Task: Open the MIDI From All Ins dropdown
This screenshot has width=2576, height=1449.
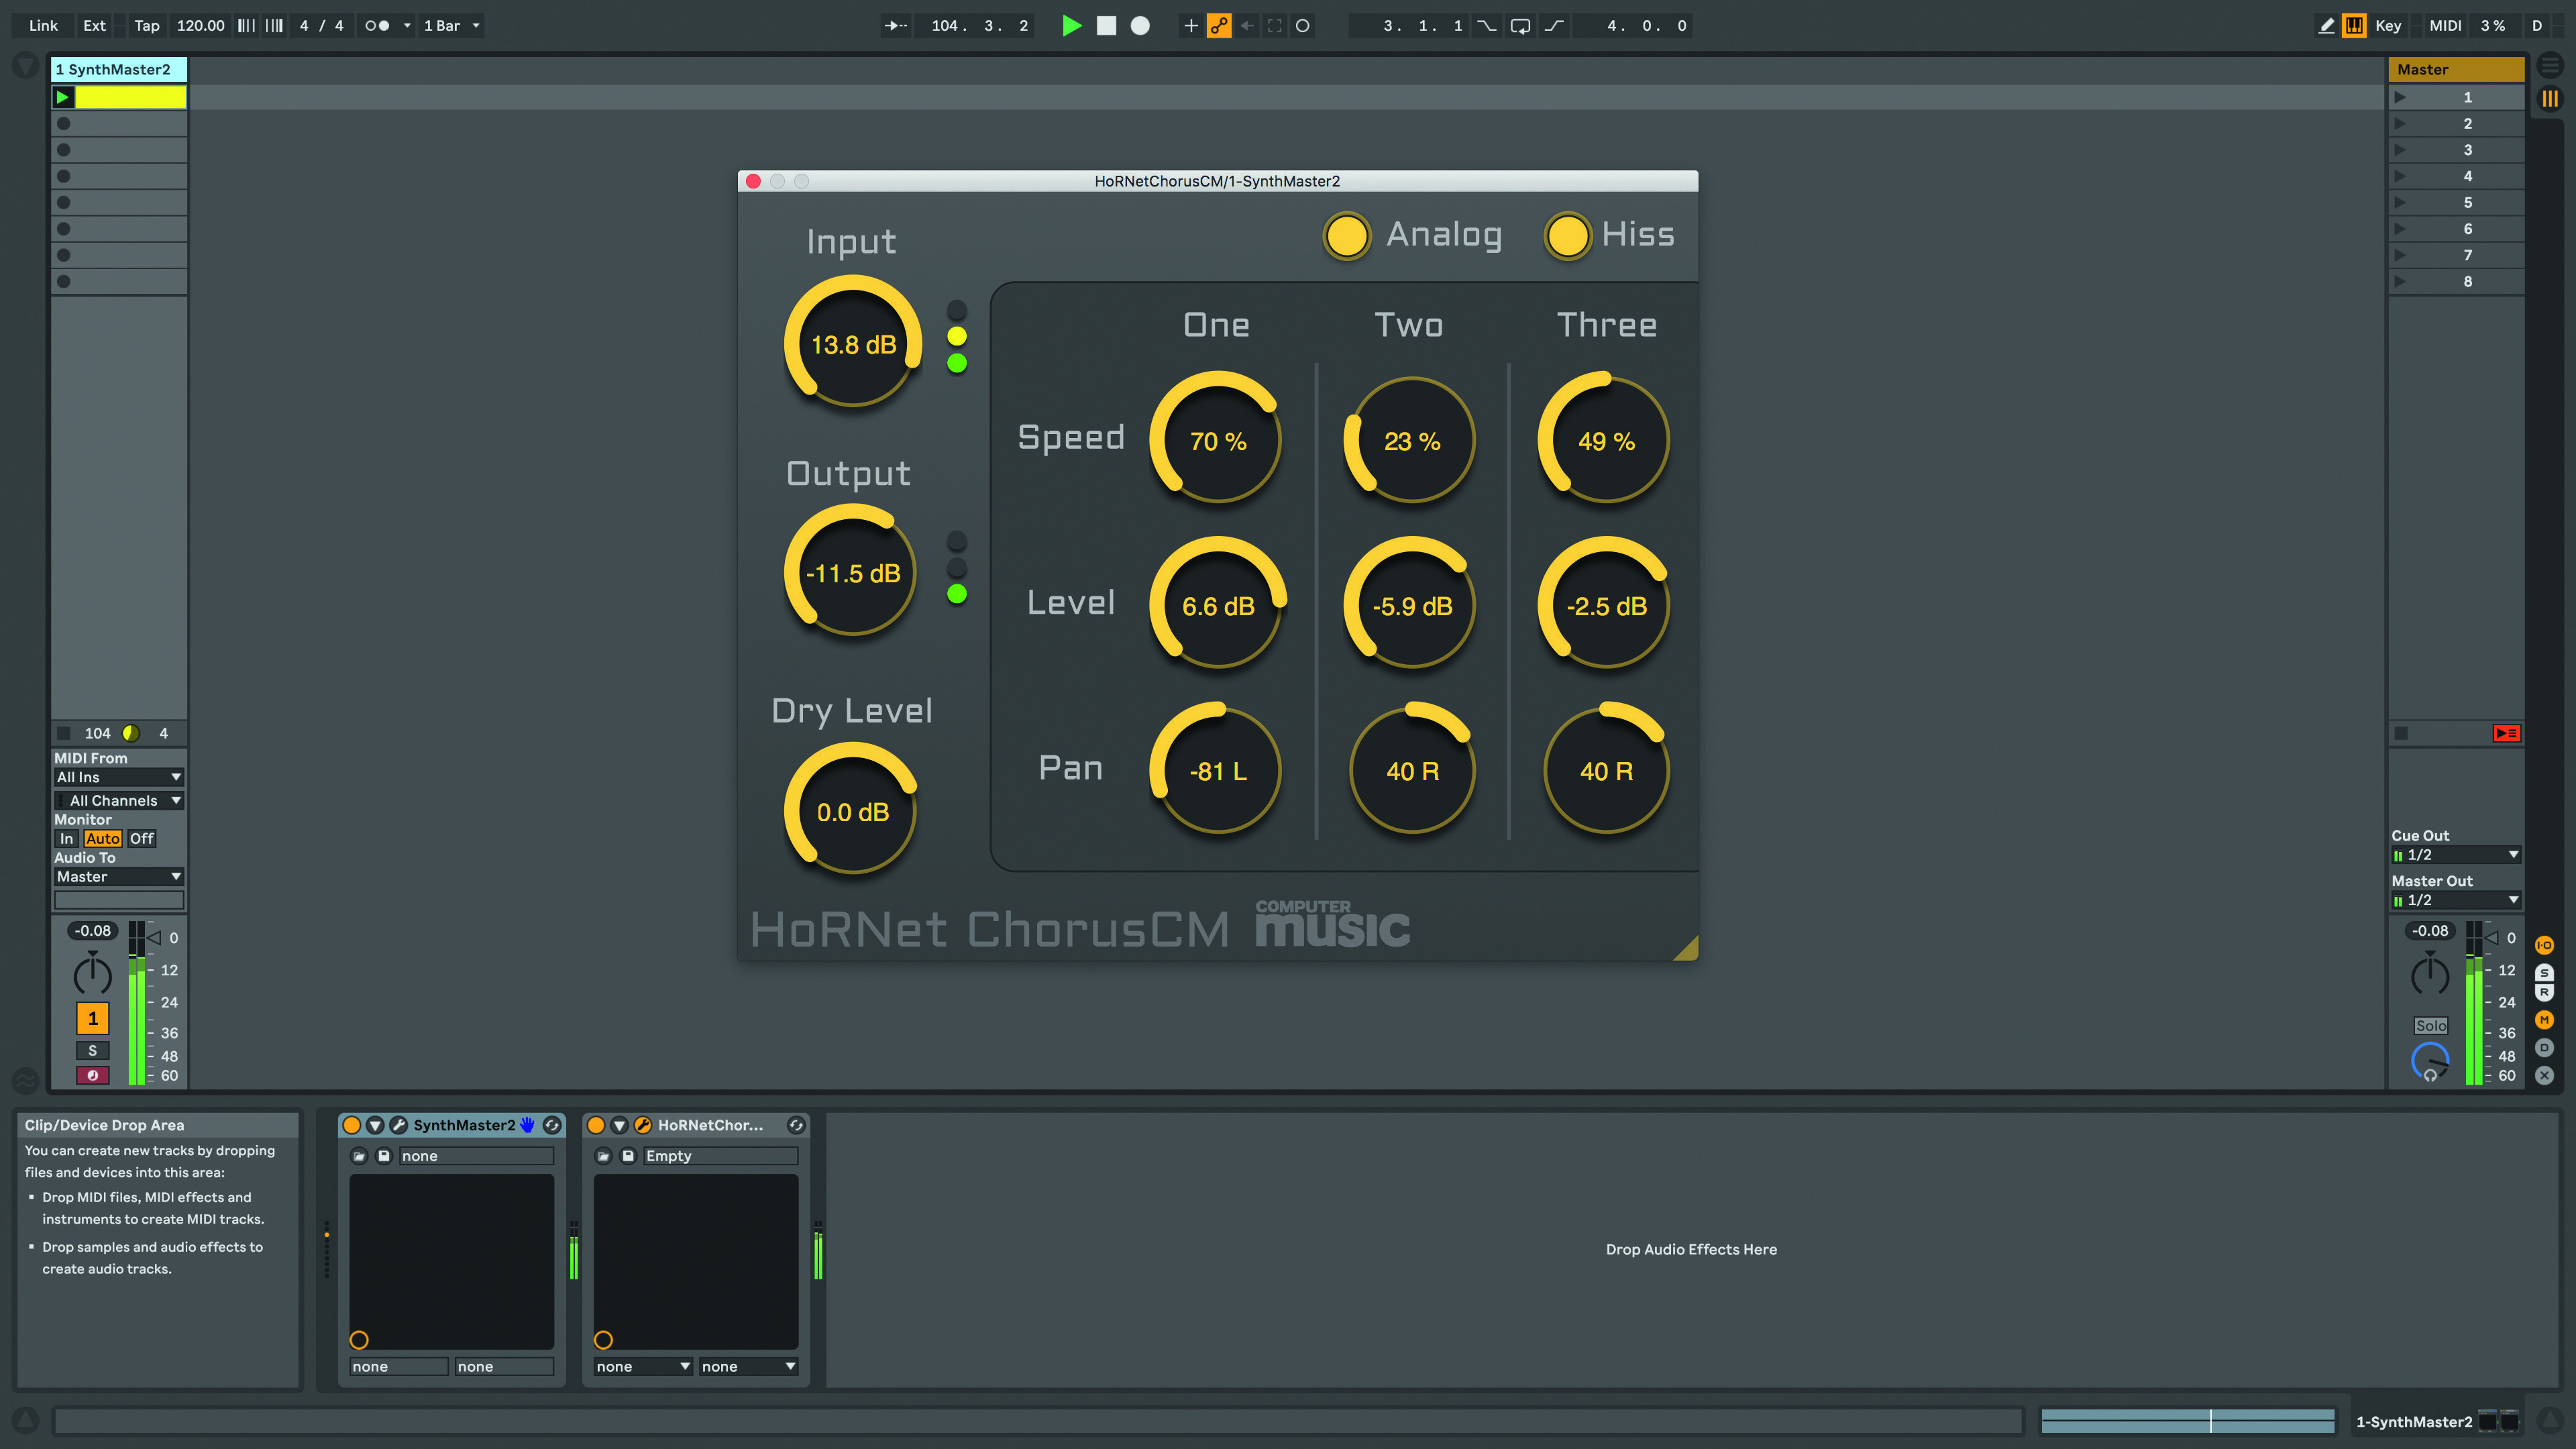Action: pyautogui.click(x=119, y=777)
